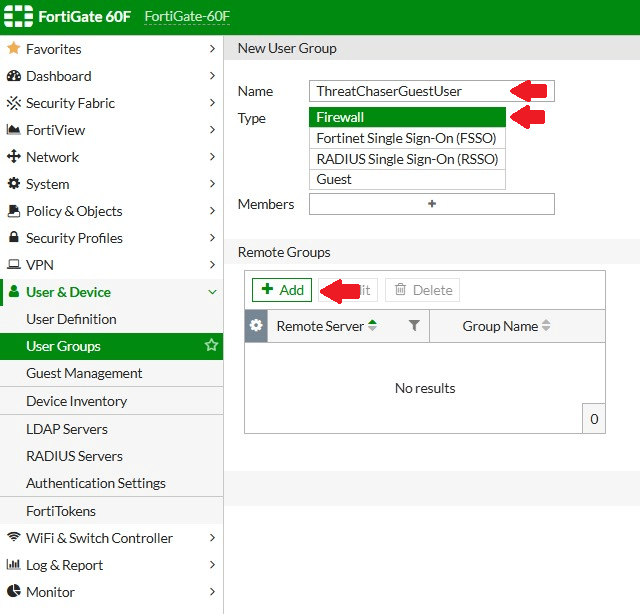The width and height of the screenshot is (640, 614).
Task: Click the VPN monitor icon in sidebar
Action: 14,265
